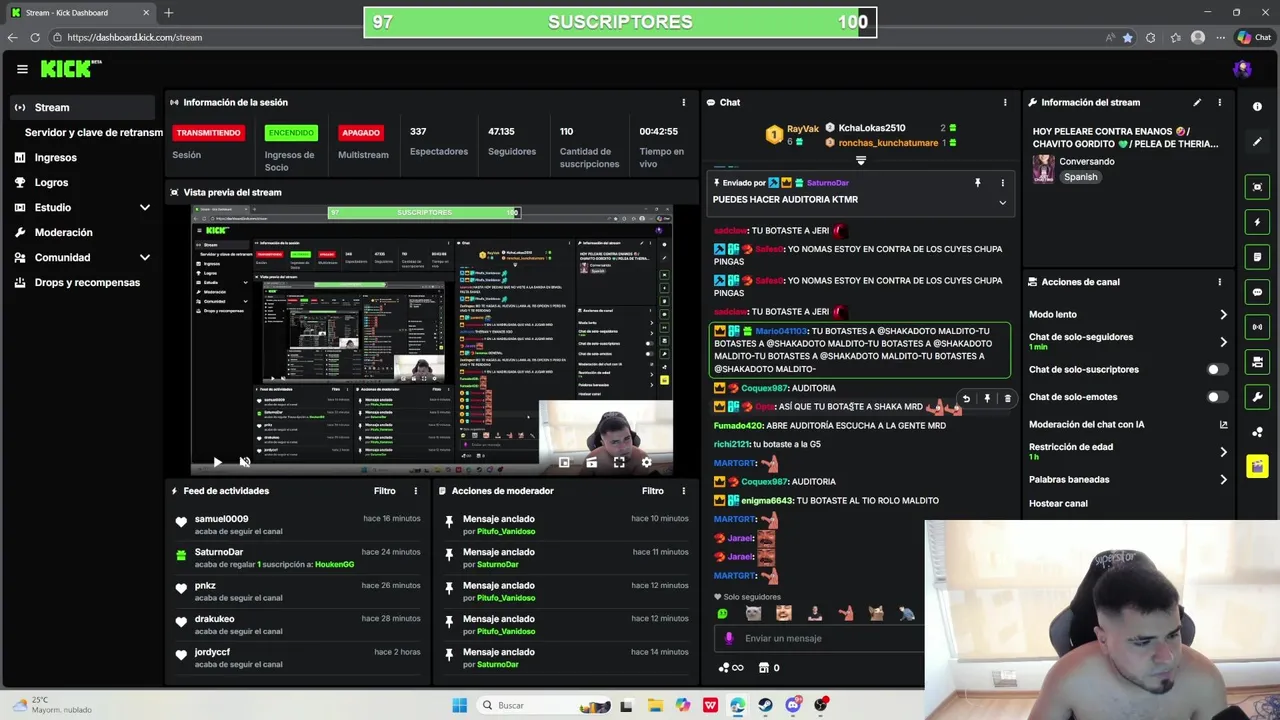Click the channel points infinity icon
This screenshot has width=1280, height=720.
[x=731, y=668]
